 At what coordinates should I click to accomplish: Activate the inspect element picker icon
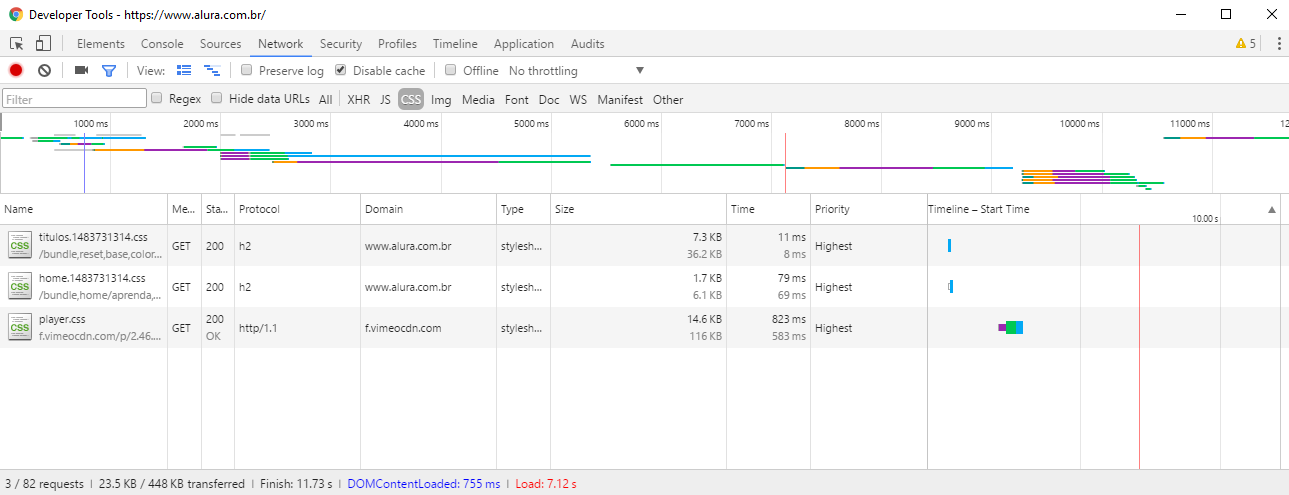point(17,44)
